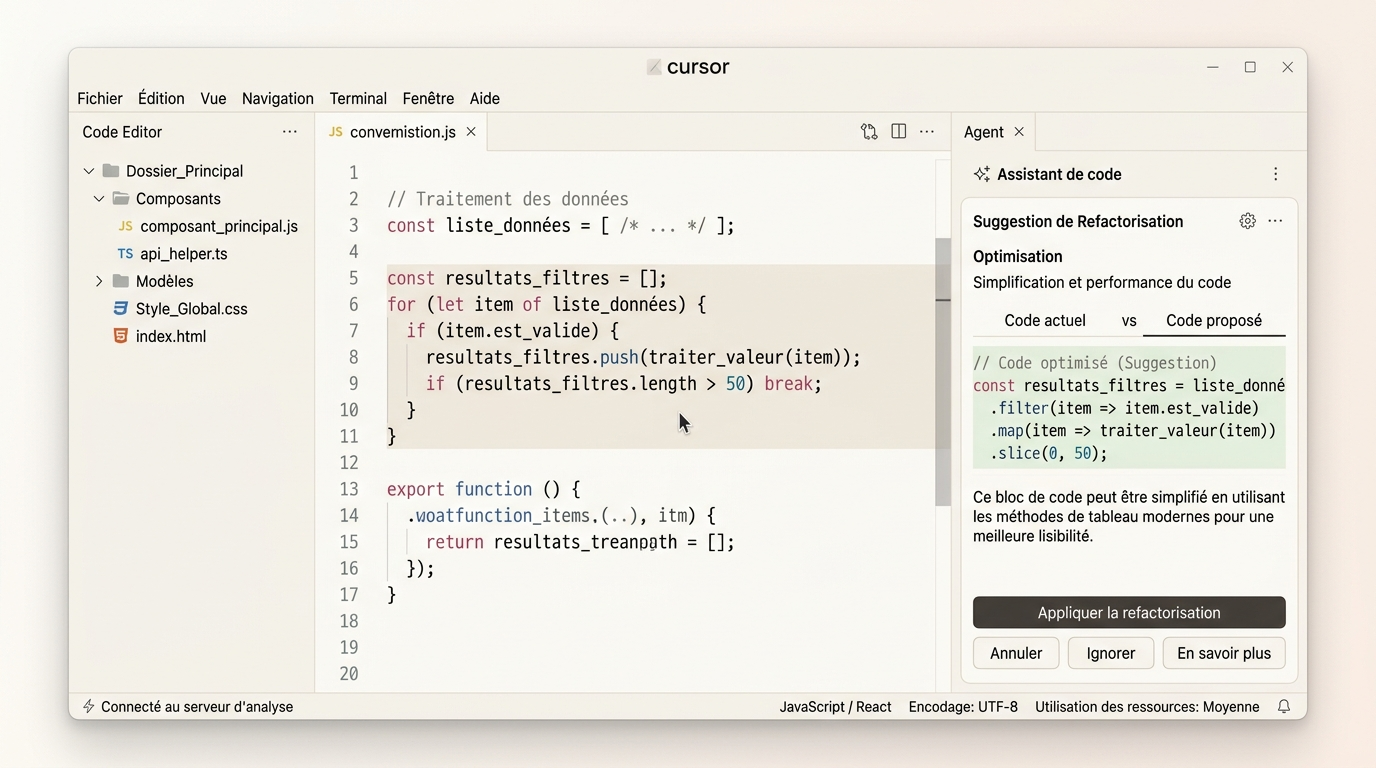Split the editor with the layout icon
1376x768 pixels.
coord(899,132)
